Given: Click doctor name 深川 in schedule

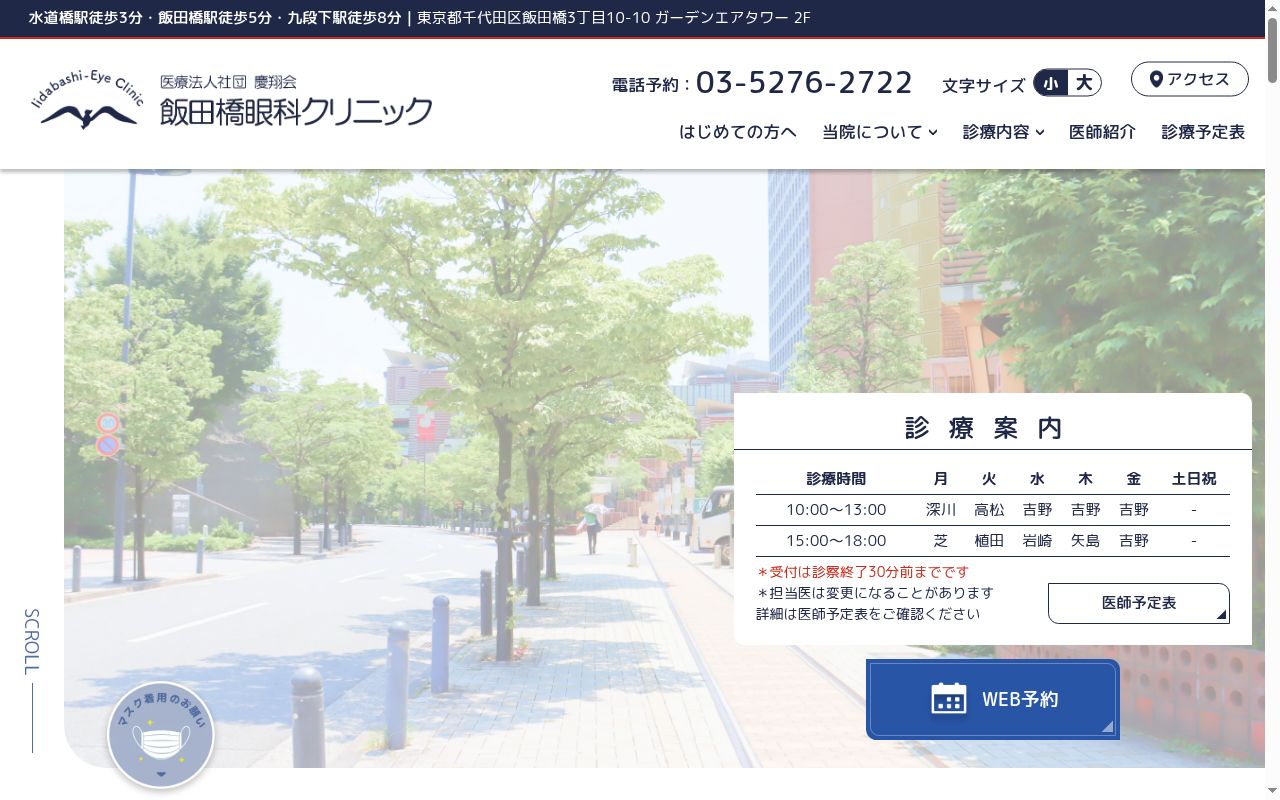Looking at the screenshot, I should click(x=941, y=510).
